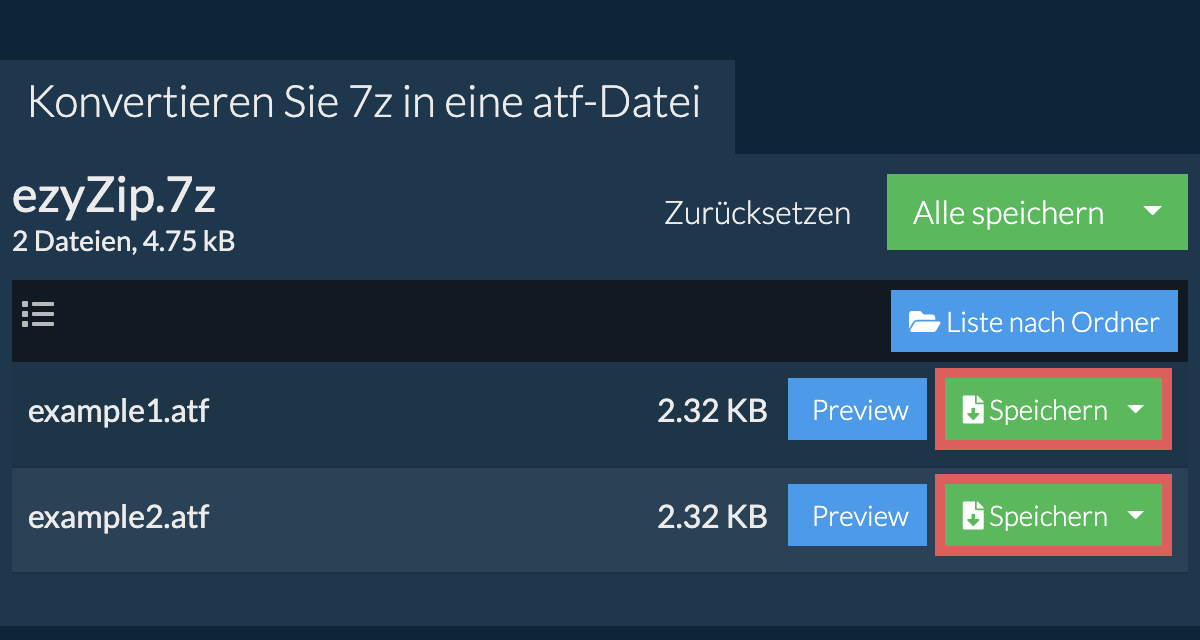Select the example1.atf file name
1200x640 pixels.
(x=119, y=411)
